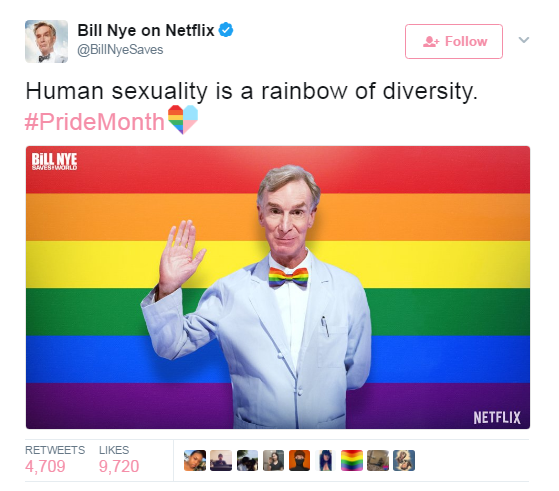Click the rainbow heart emoji icon

(183, 119)
